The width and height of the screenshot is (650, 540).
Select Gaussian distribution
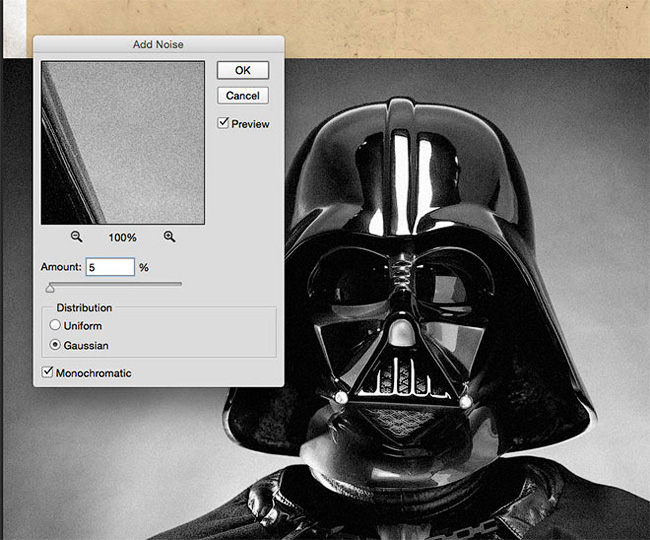pos(55,345)
